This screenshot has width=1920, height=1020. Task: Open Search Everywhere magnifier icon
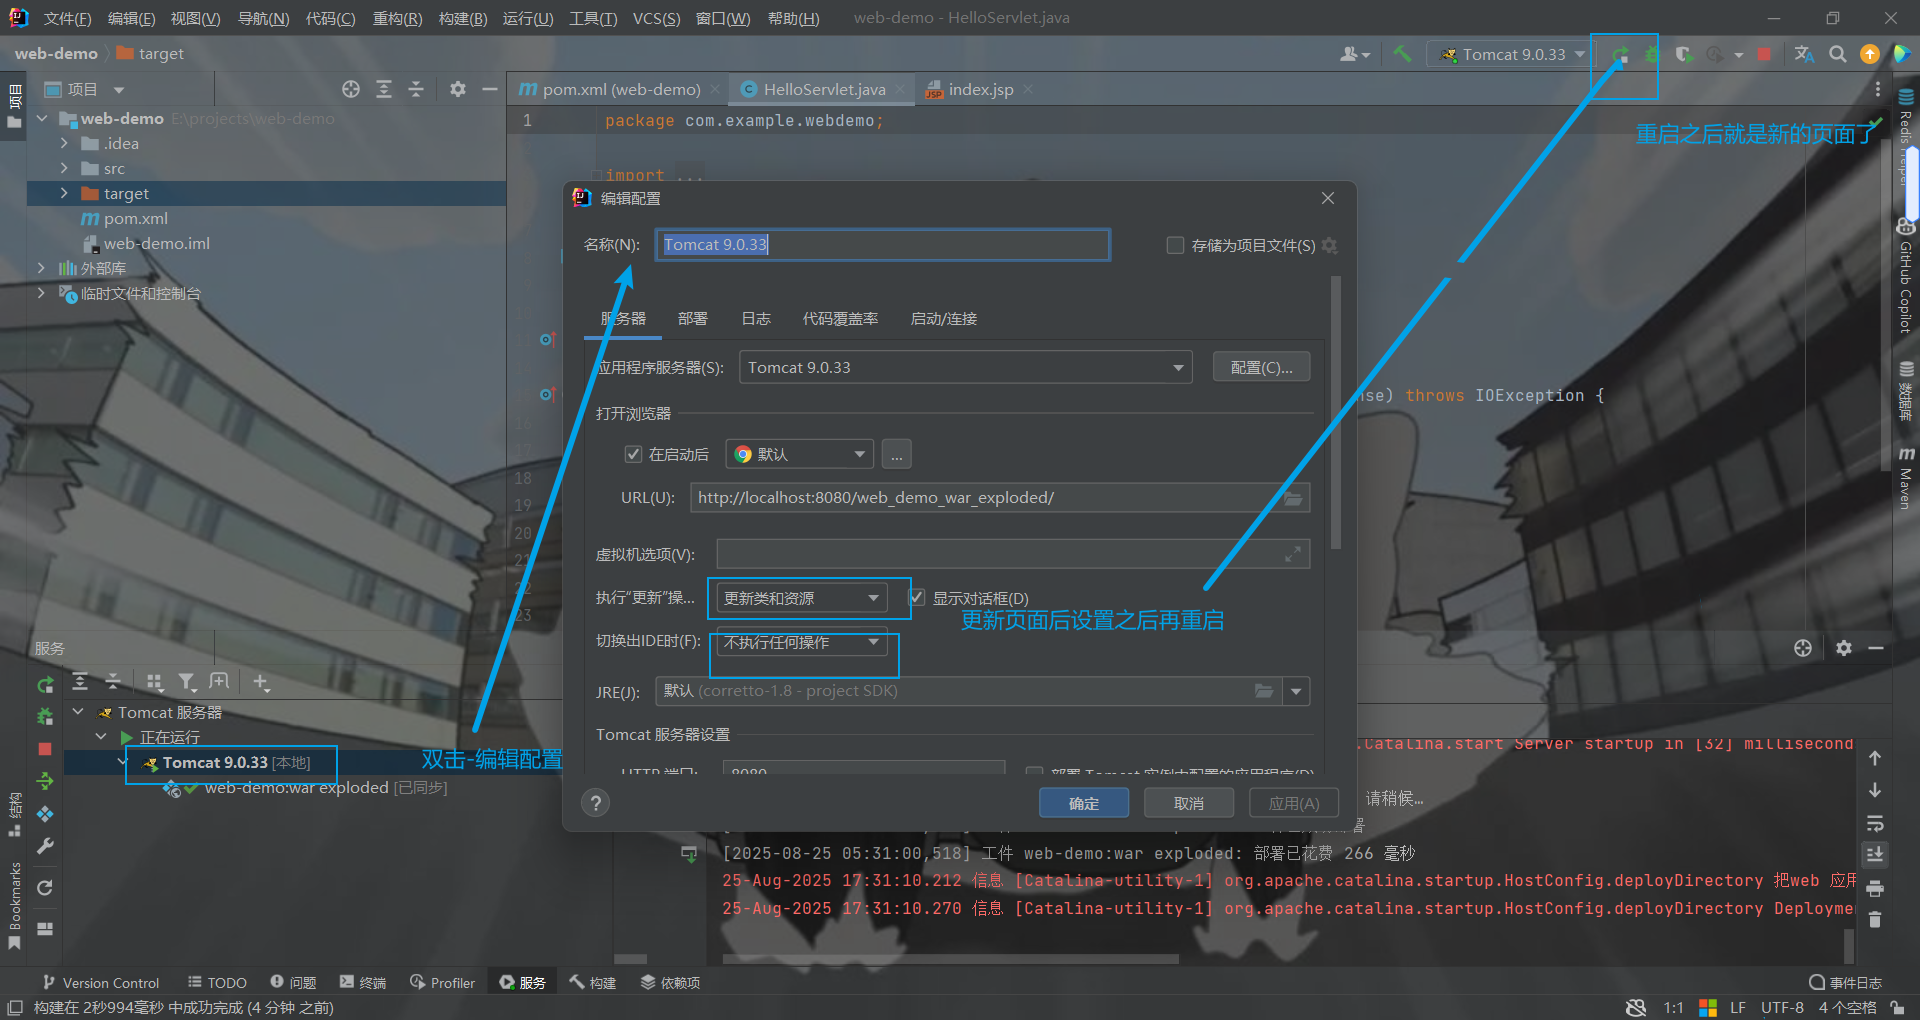coord(1838,54)
